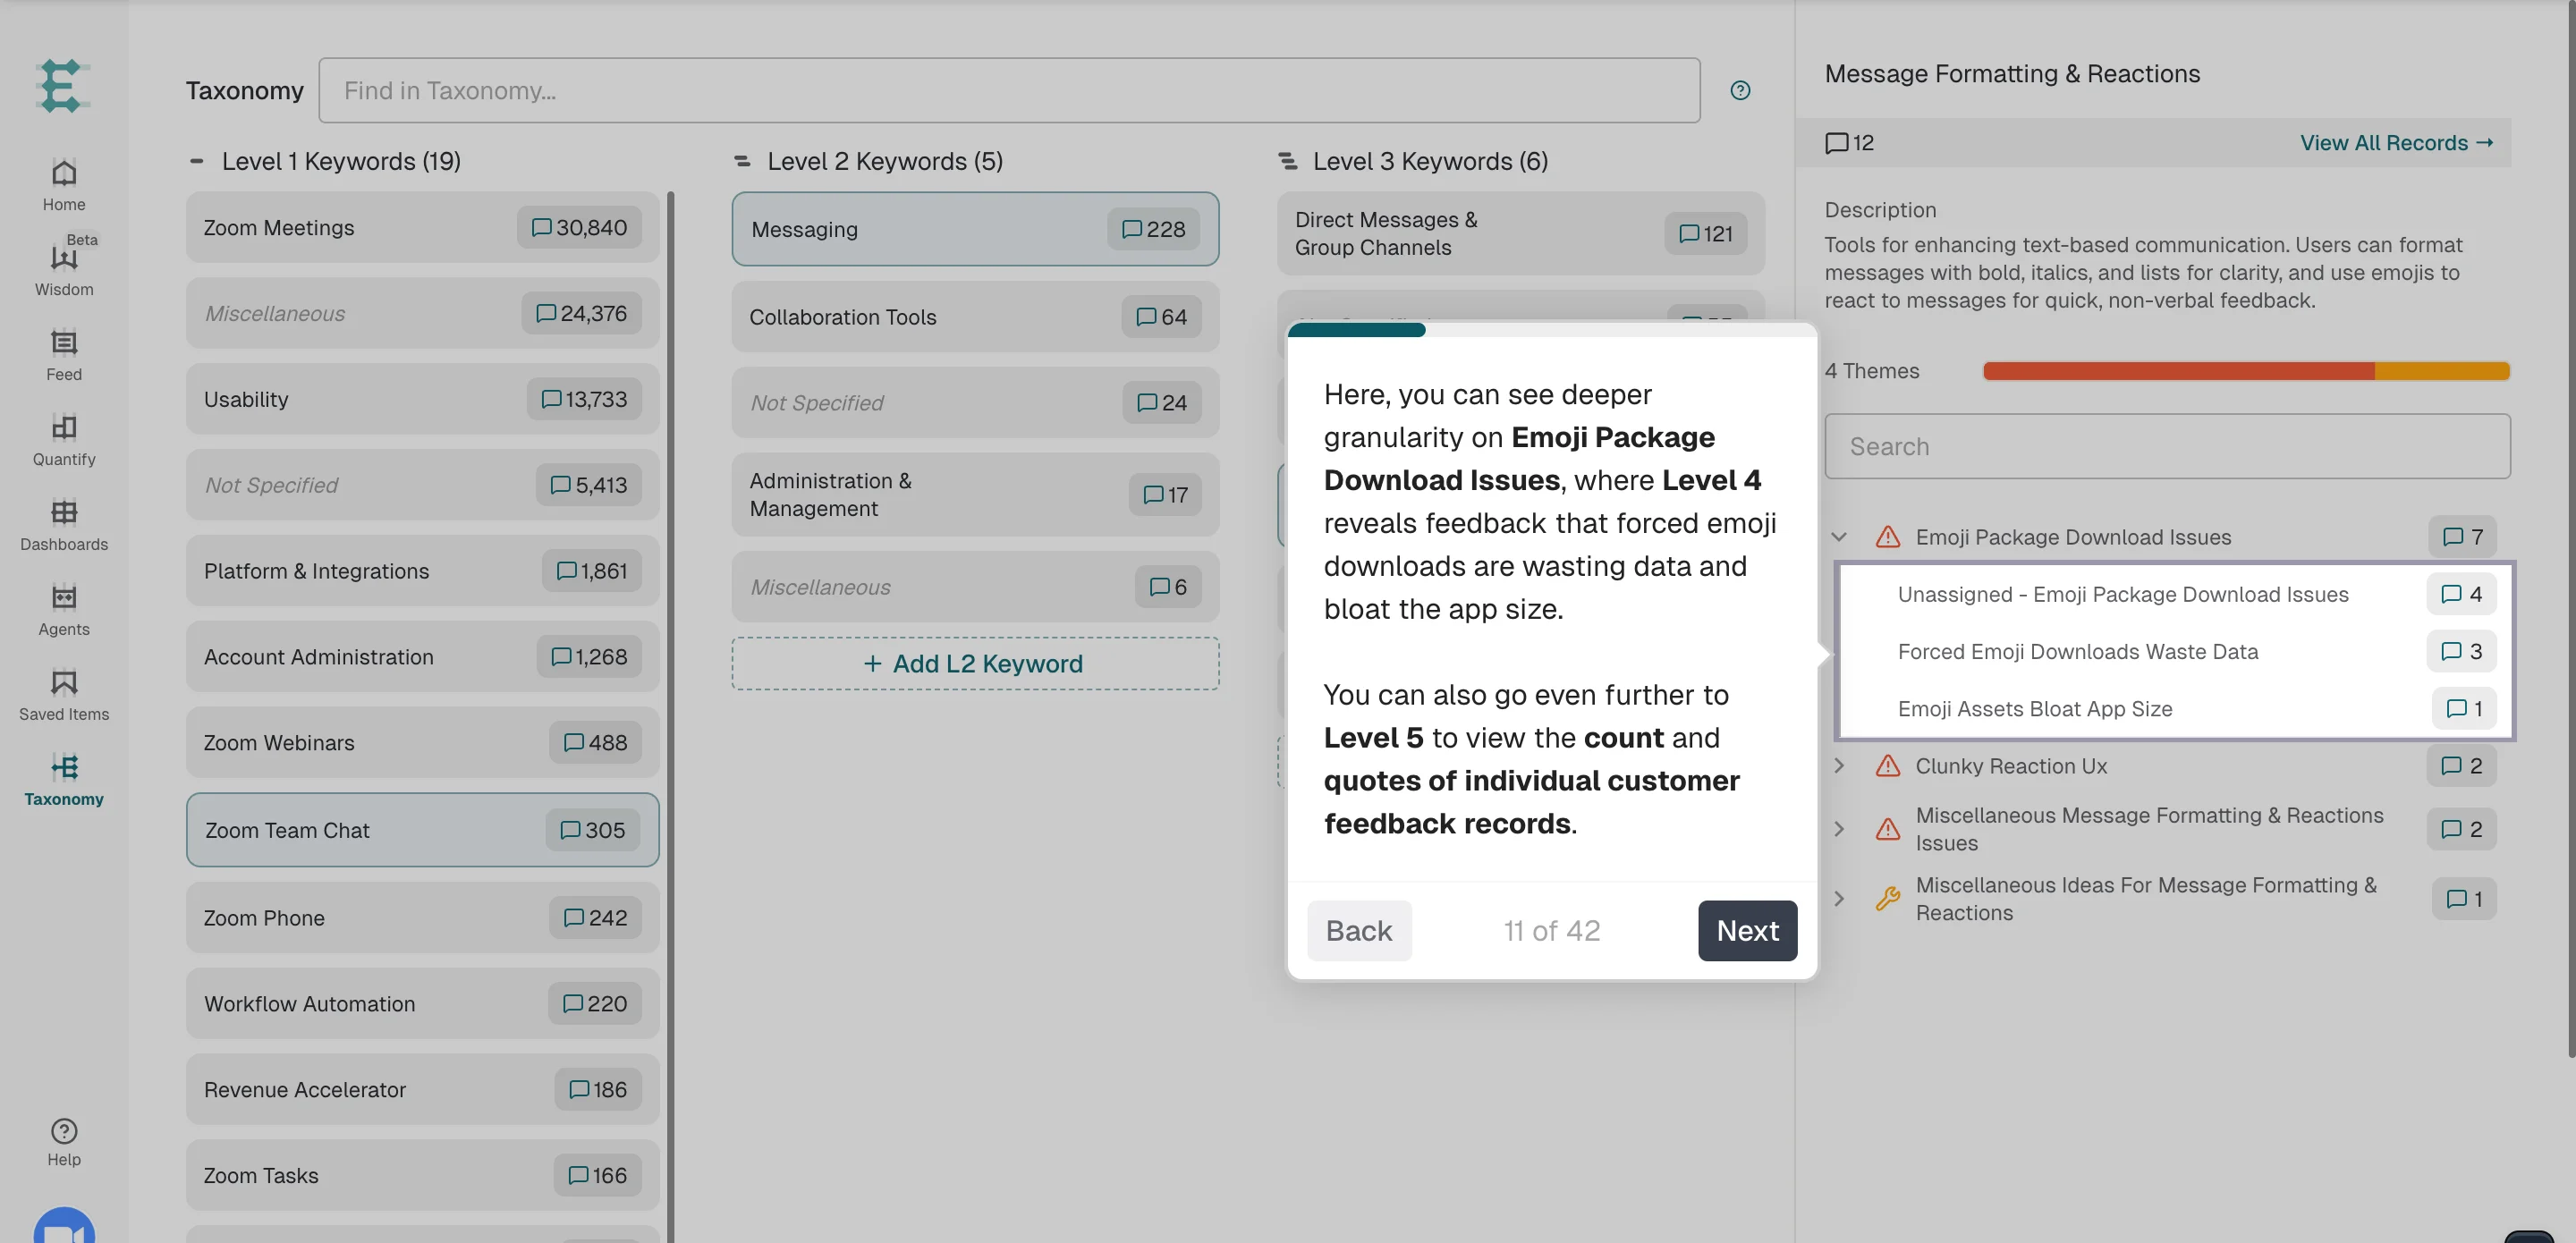Expand the Clunky Reaction Ux theme
2576x1243 pixels.
(1840, 766)
